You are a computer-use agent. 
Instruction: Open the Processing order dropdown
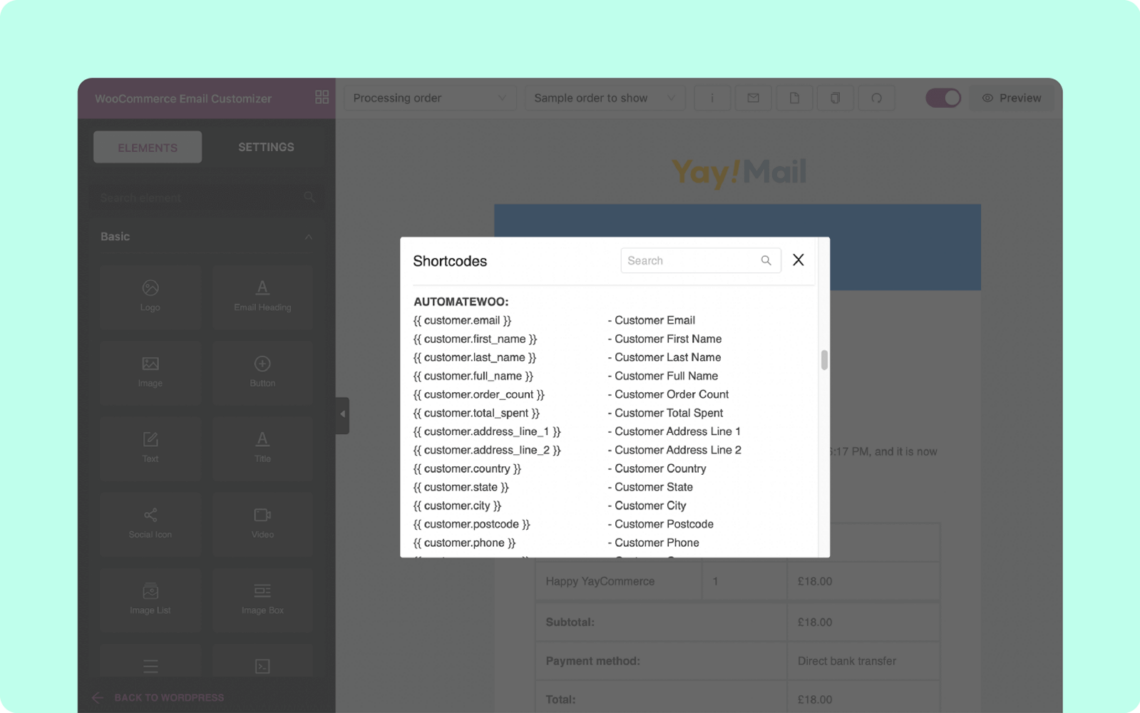coord(430,97)
